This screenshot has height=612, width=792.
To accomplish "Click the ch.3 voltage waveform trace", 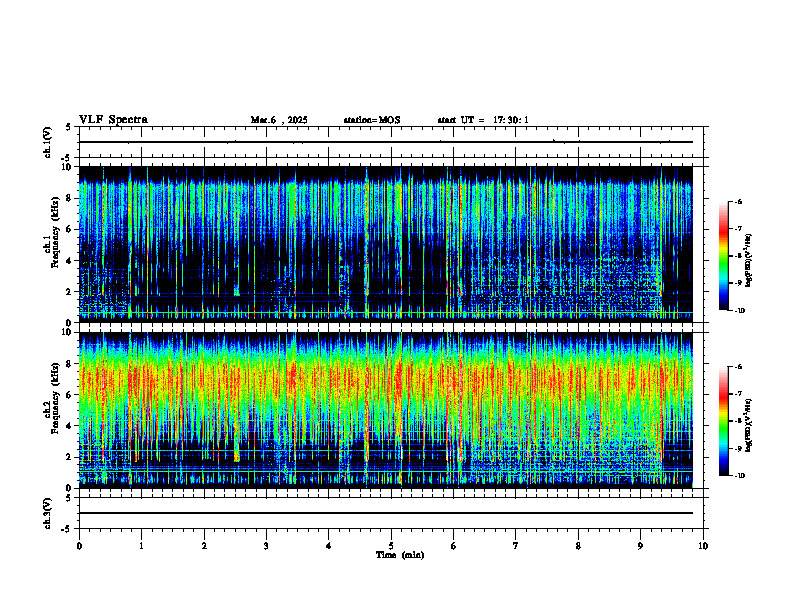I will [386, 513].
